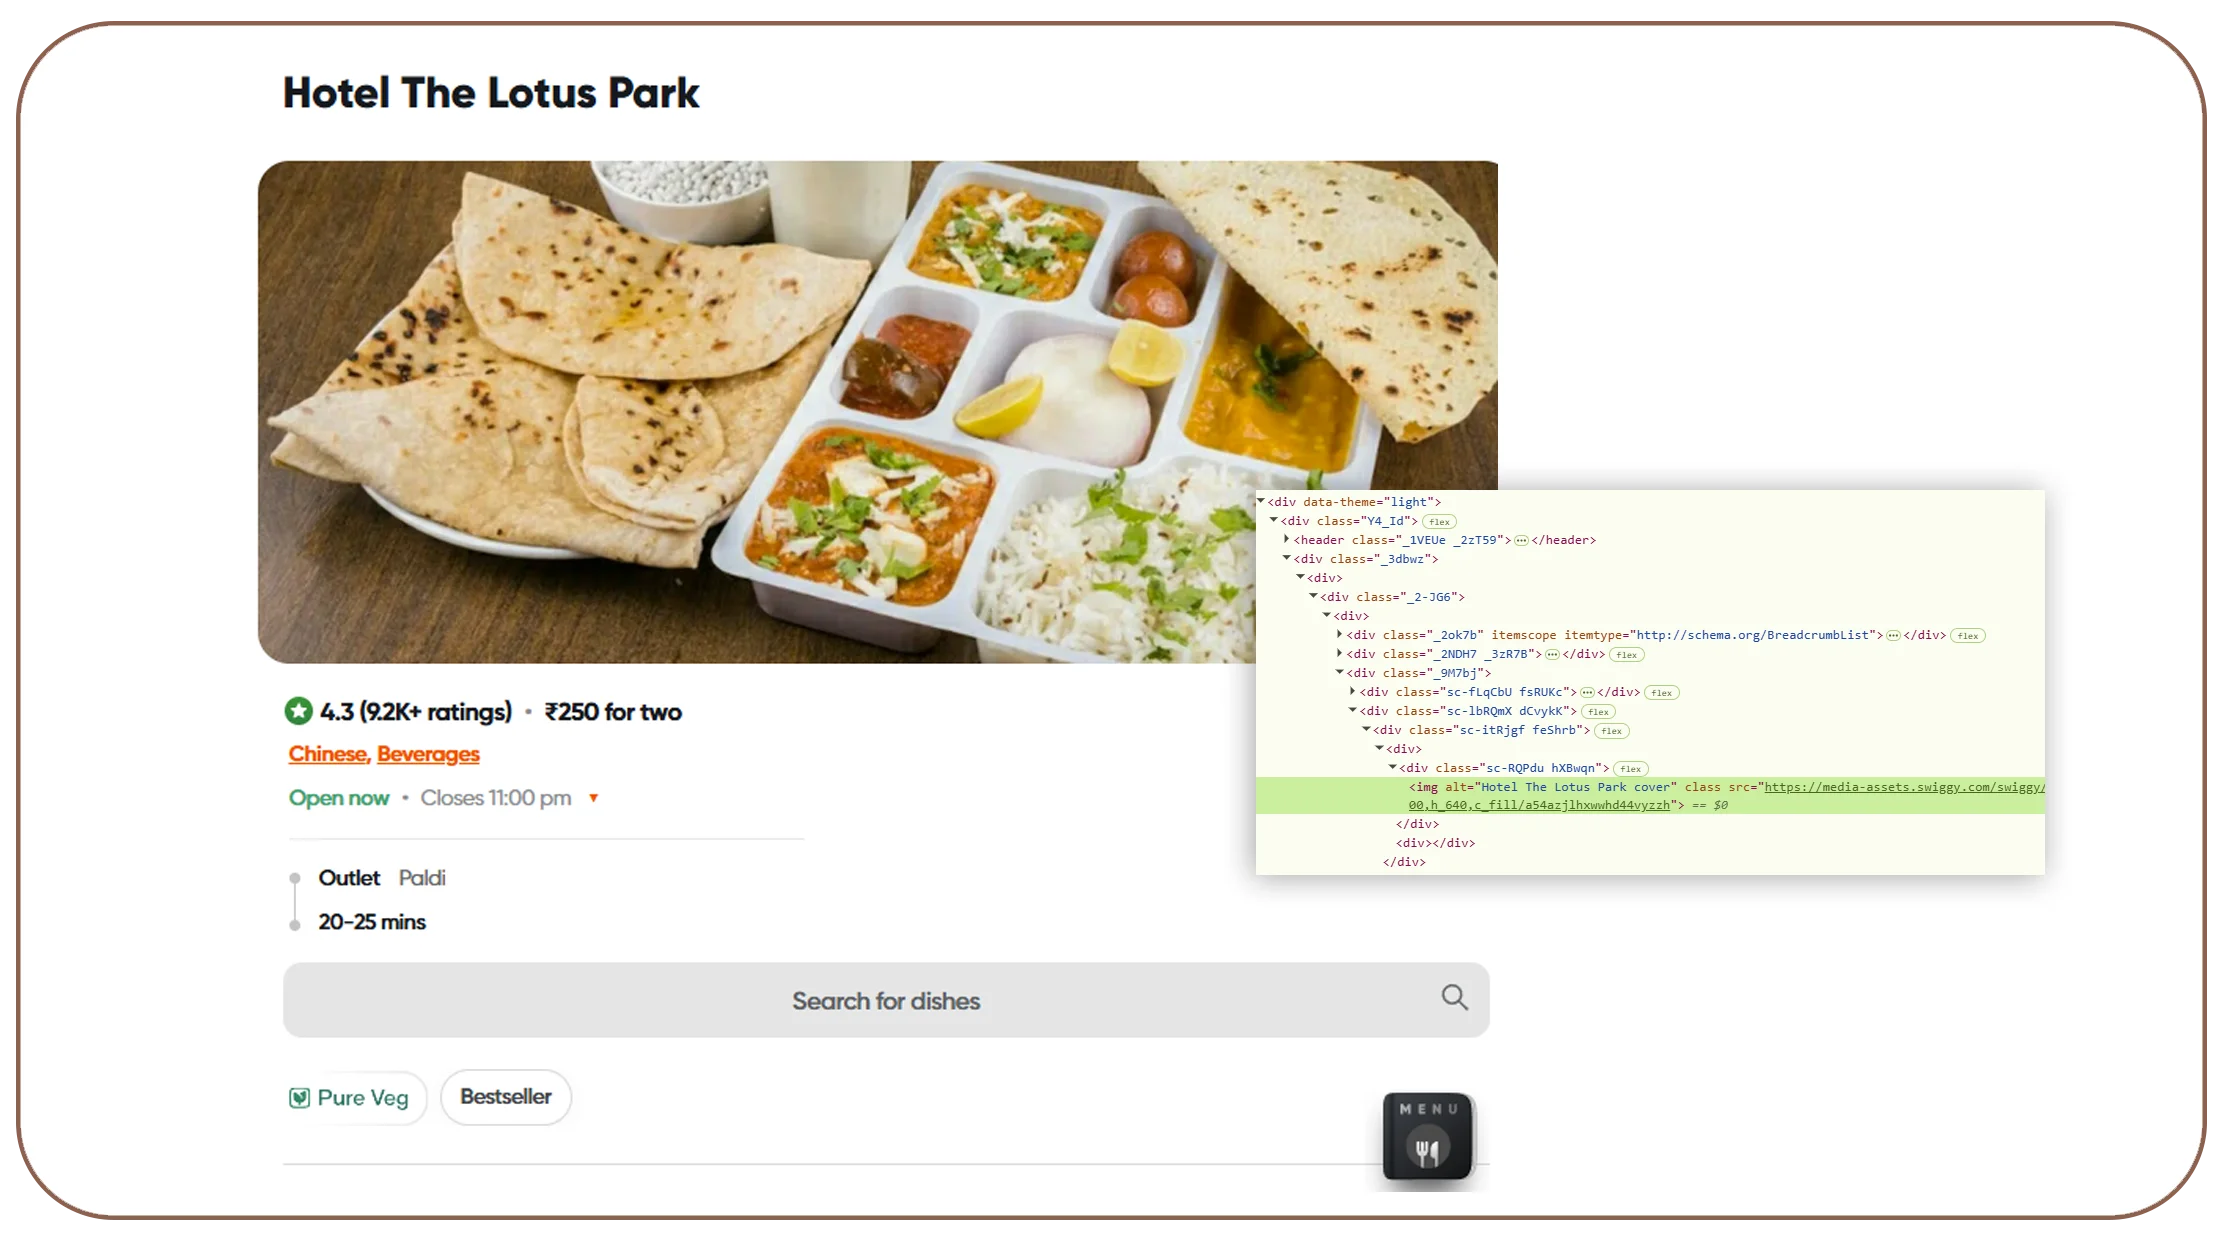Collapse the div class _9M7bj node
Screen dimensions: 2223x1240
tap(1339, 672)
